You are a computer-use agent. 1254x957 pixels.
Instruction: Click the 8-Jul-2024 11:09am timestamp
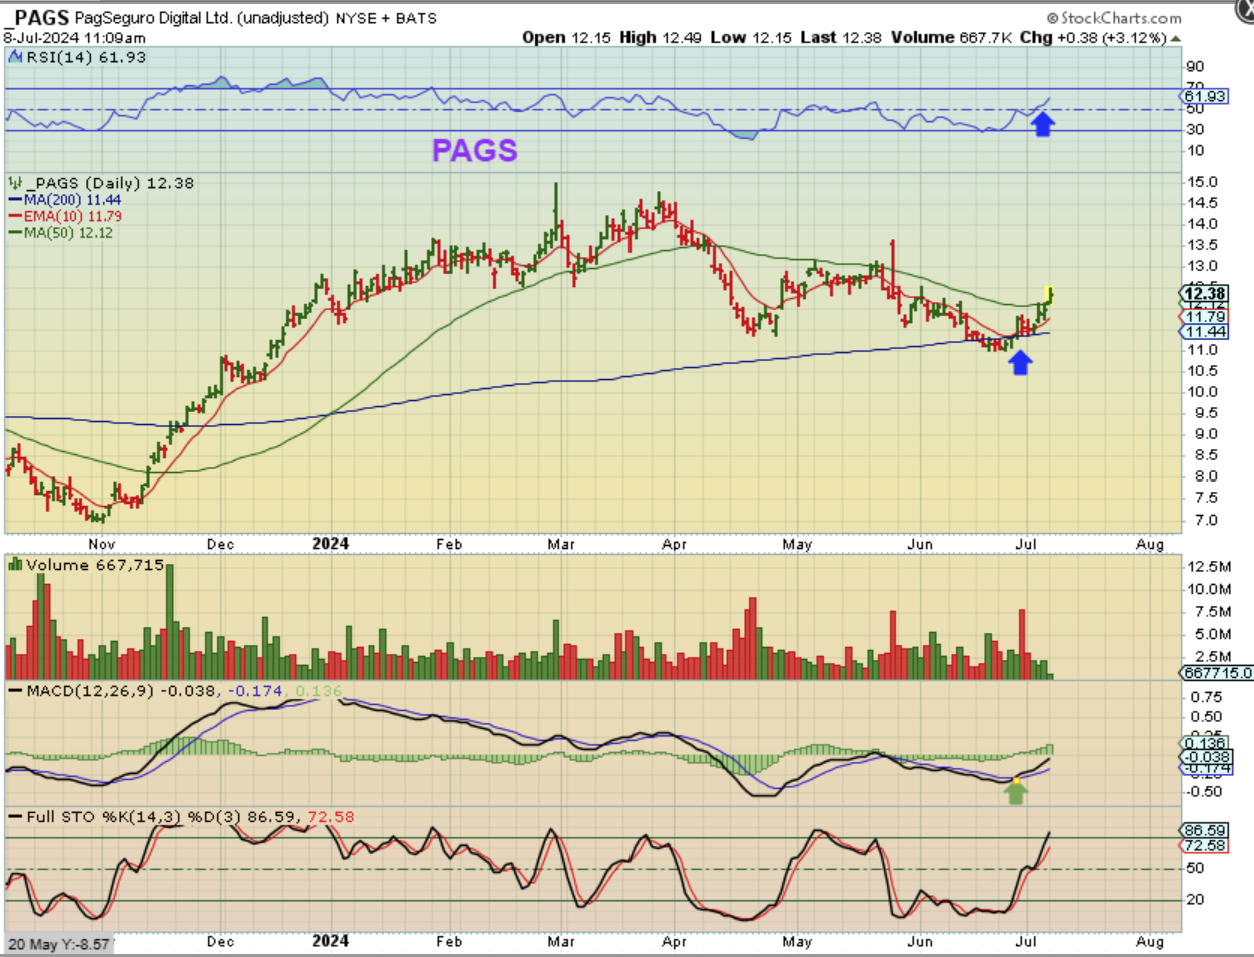click(x=75, y=38)
